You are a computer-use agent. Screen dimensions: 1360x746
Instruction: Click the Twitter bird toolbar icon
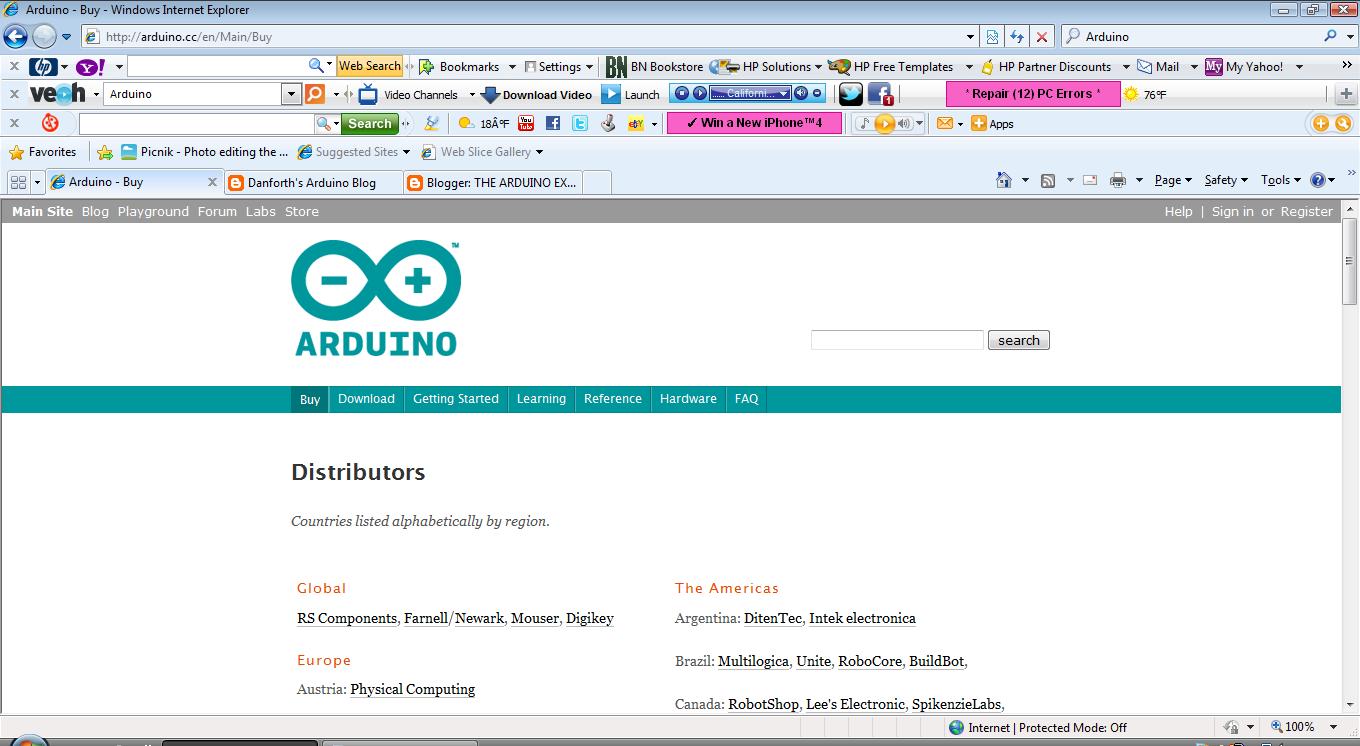coord(579,123)
